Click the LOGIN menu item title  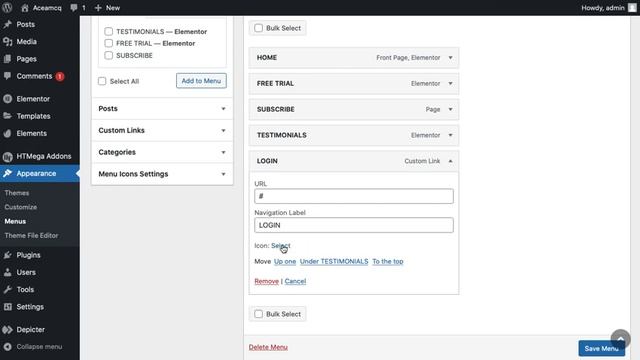click(x=267, y=161)
